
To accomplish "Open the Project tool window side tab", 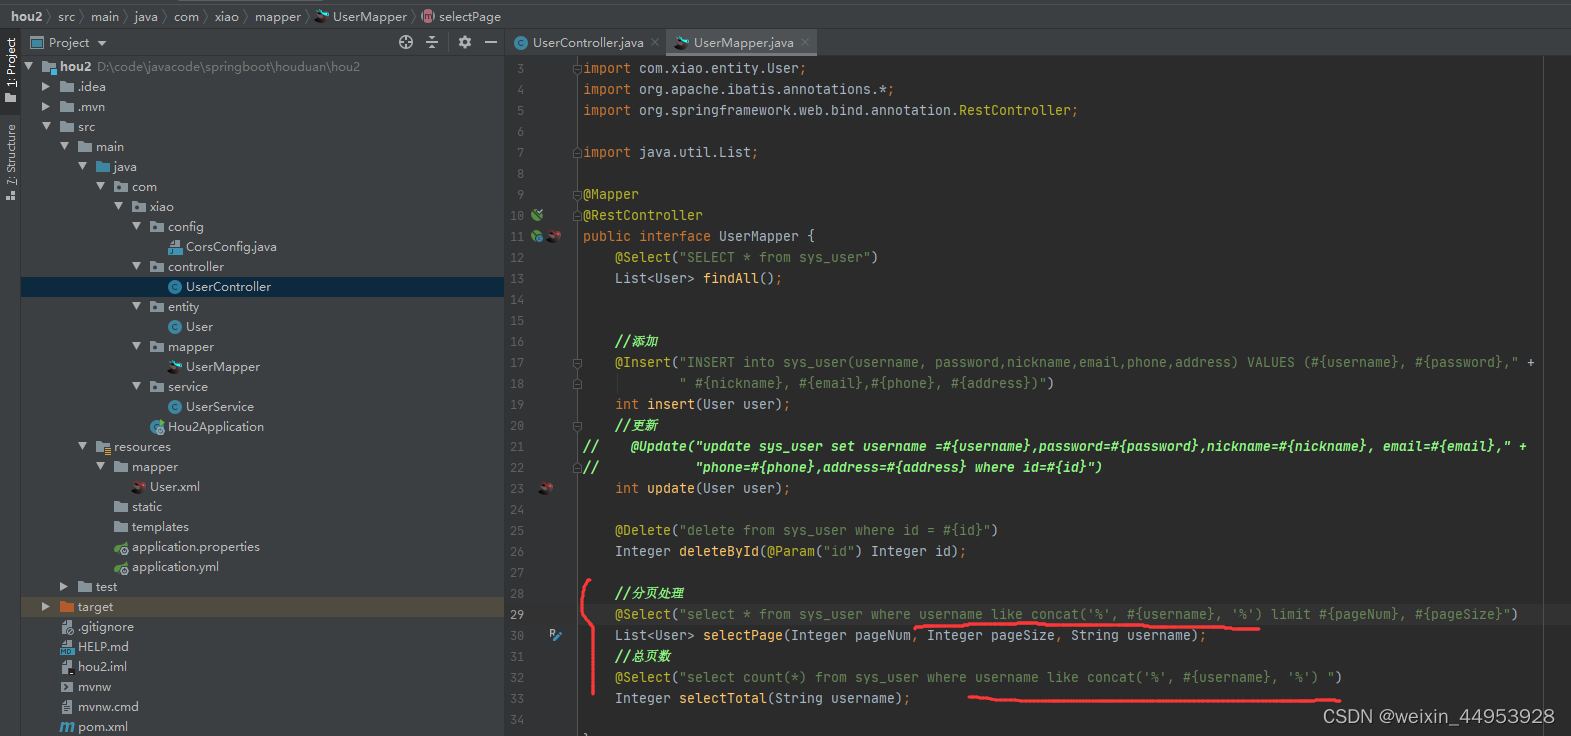I will [x=11, y=70].
